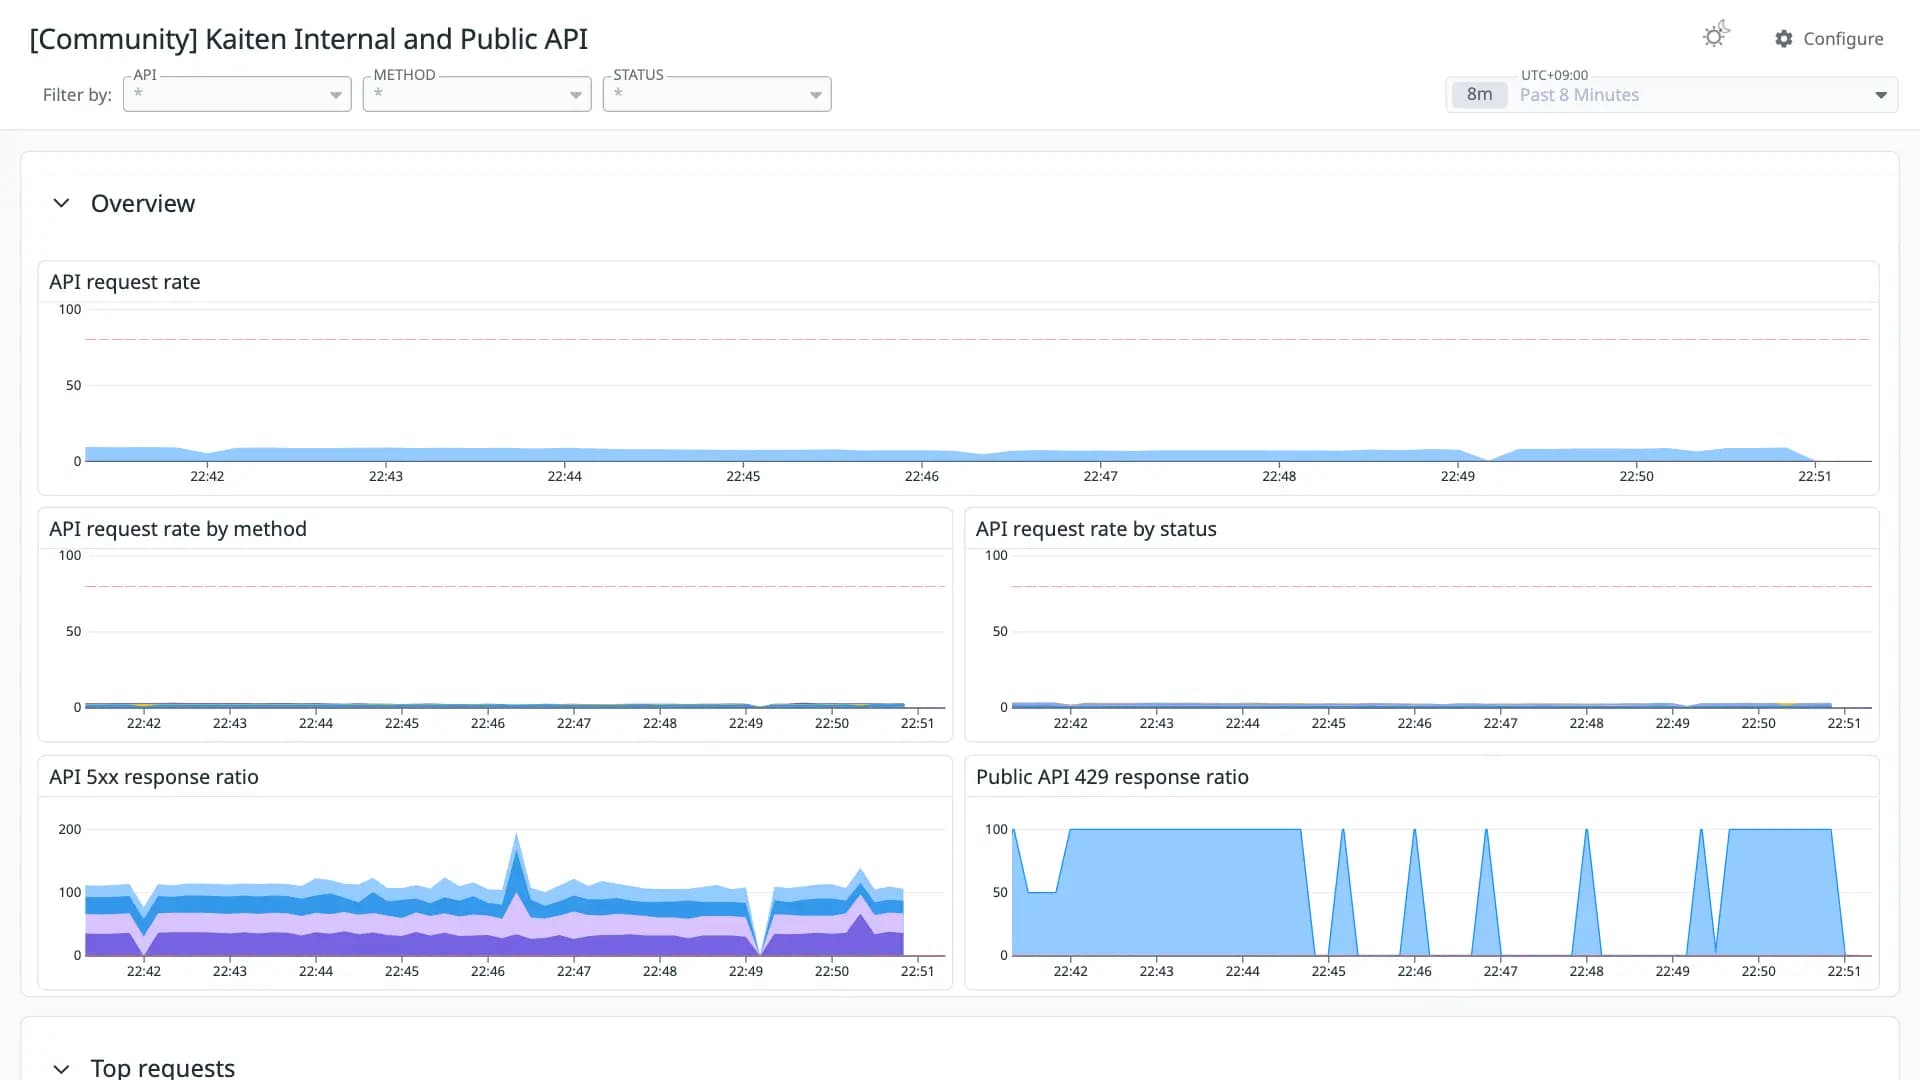The height and width of the screenshot is (1080, 1920).
Task: Click the Configure gear icon
Action: coord(1784,38)
